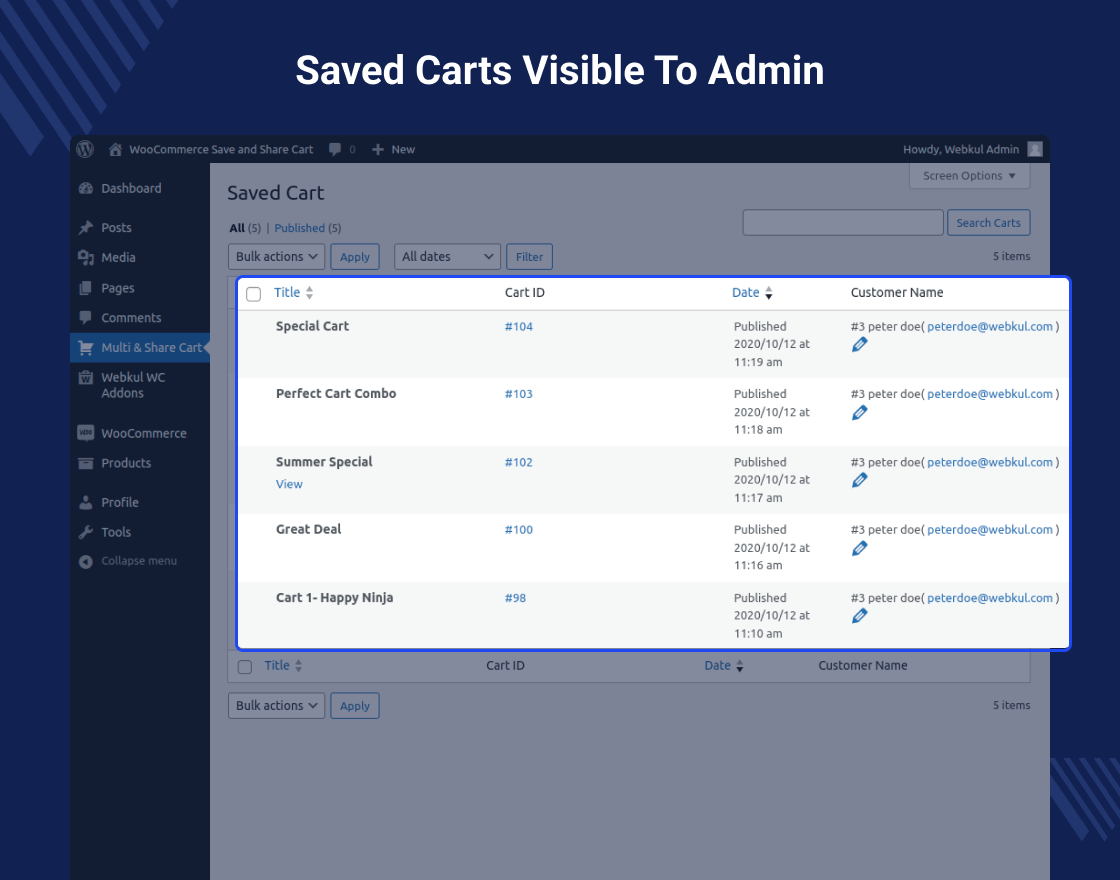
Task: Click the Webkul Admin avatar
Action: point(1034,149)
